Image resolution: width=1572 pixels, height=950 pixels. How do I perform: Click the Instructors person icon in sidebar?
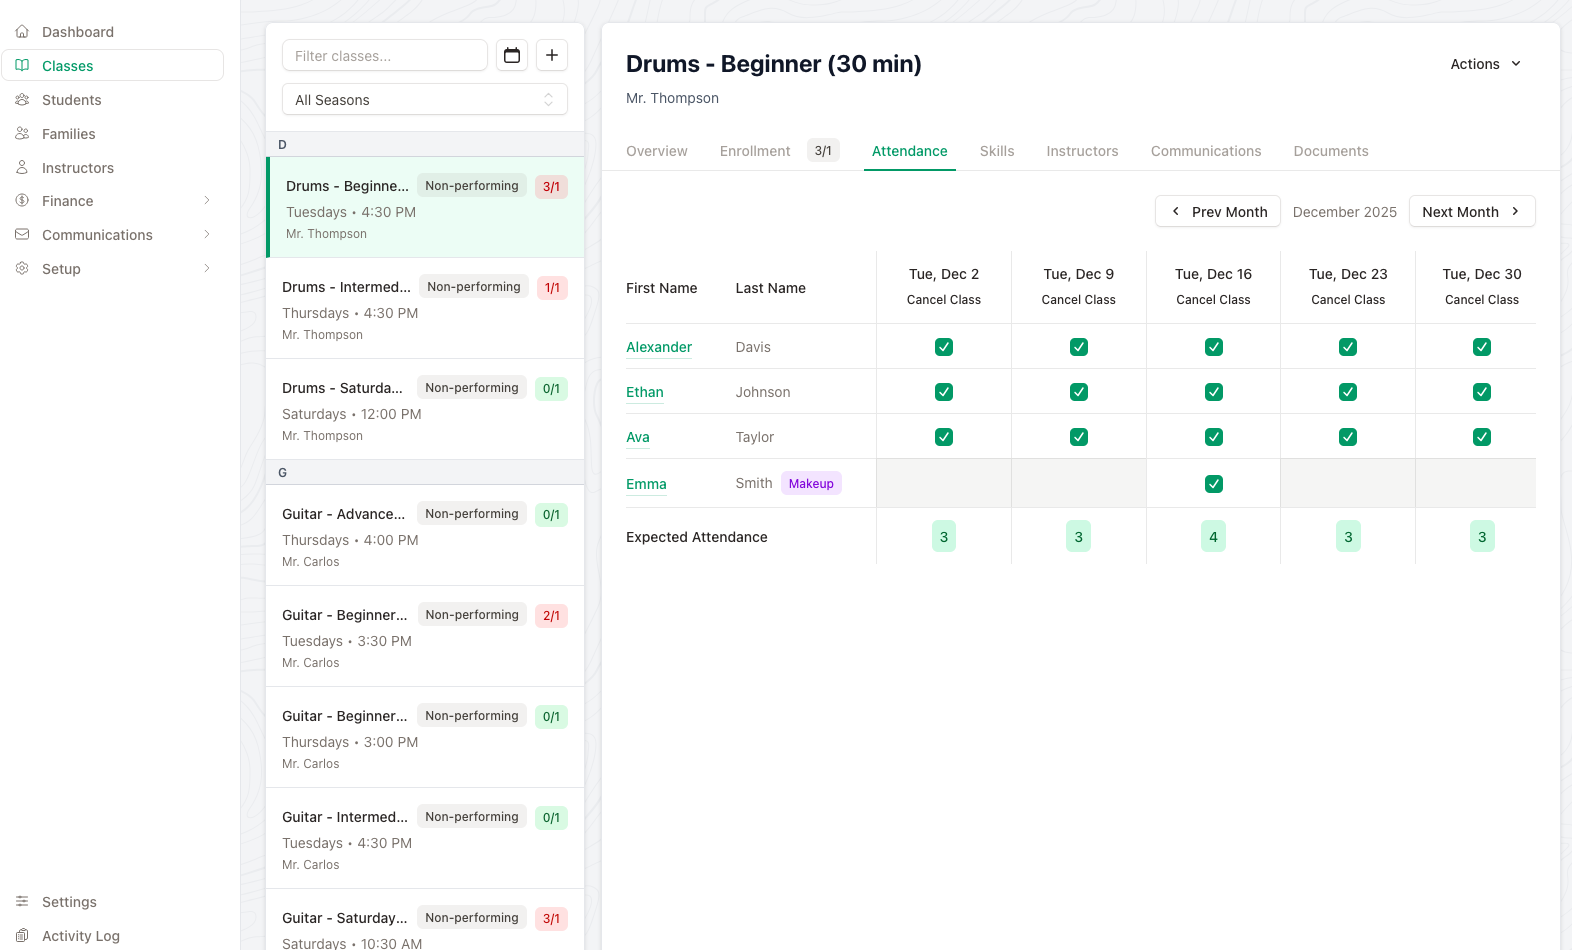22,168
